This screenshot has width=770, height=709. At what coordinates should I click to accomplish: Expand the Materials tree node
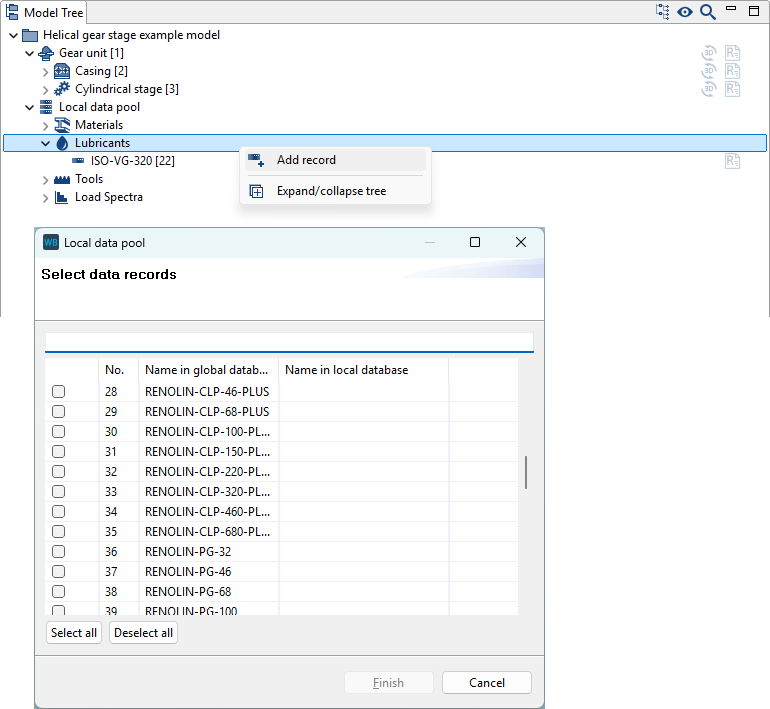coord(45,125)
